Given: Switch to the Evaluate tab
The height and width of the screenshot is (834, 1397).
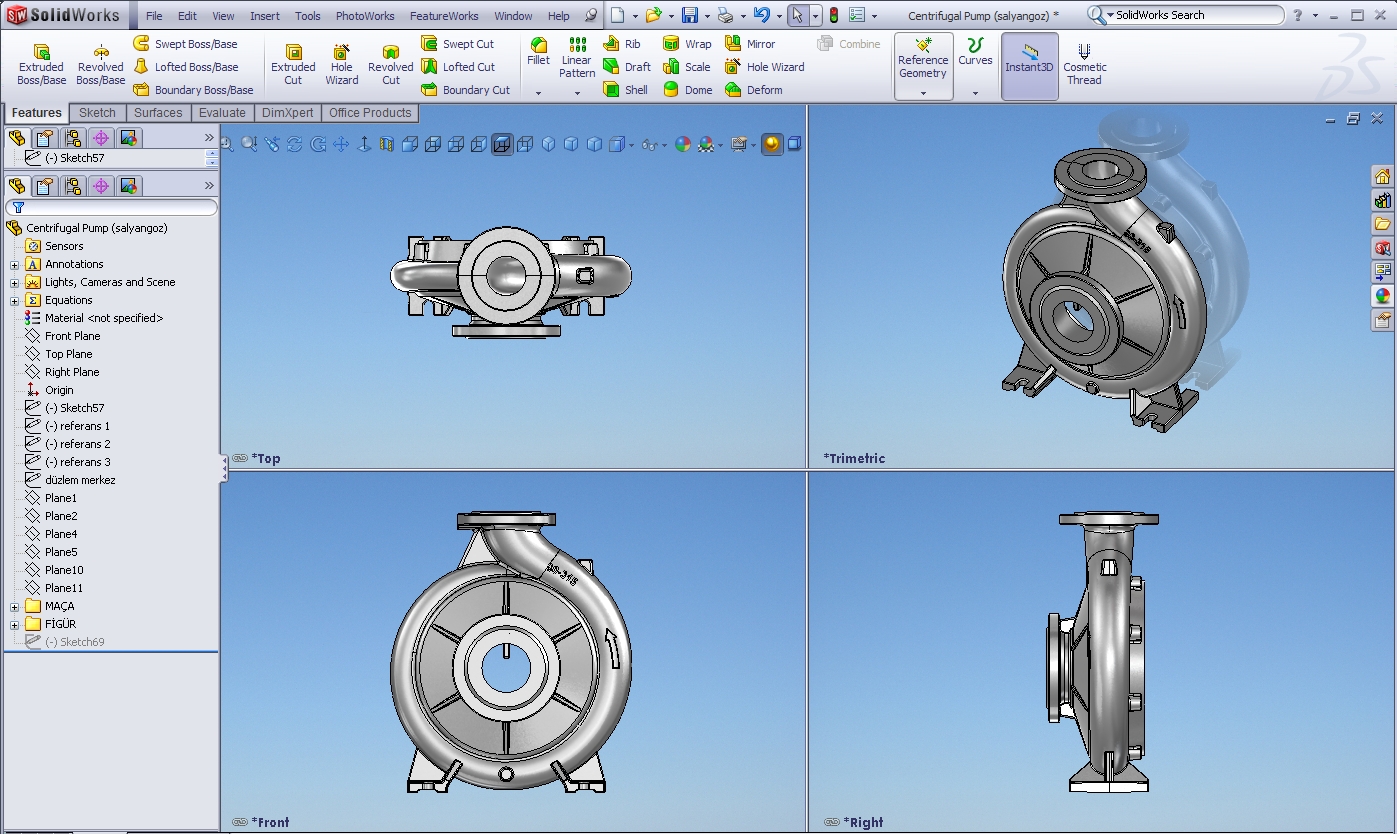Looking at the screenshot, I should tap(222, 113).
